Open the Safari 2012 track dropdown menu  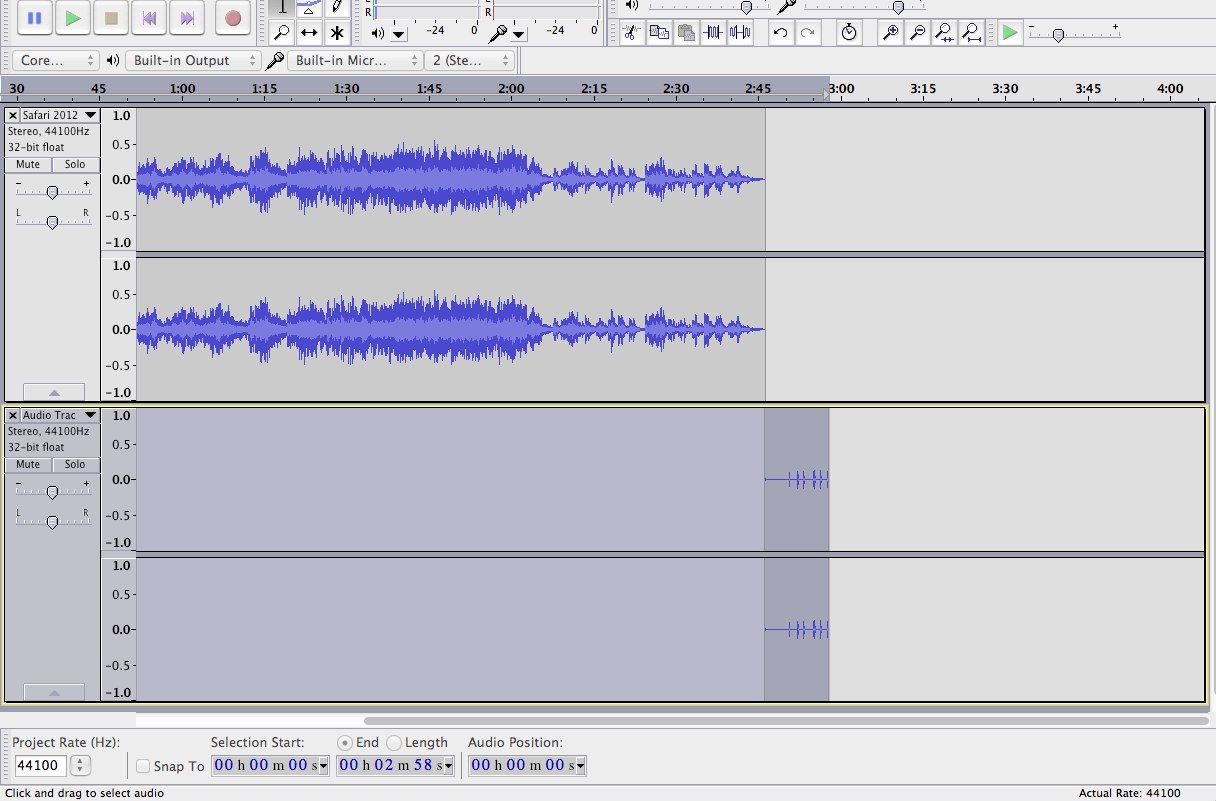pos(90,115)
